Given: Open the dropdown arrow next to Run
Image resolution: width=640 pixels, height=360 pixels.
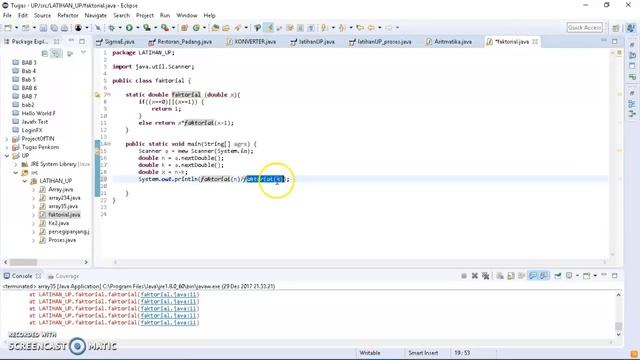Looking at the screenshot, I should 138,28.
